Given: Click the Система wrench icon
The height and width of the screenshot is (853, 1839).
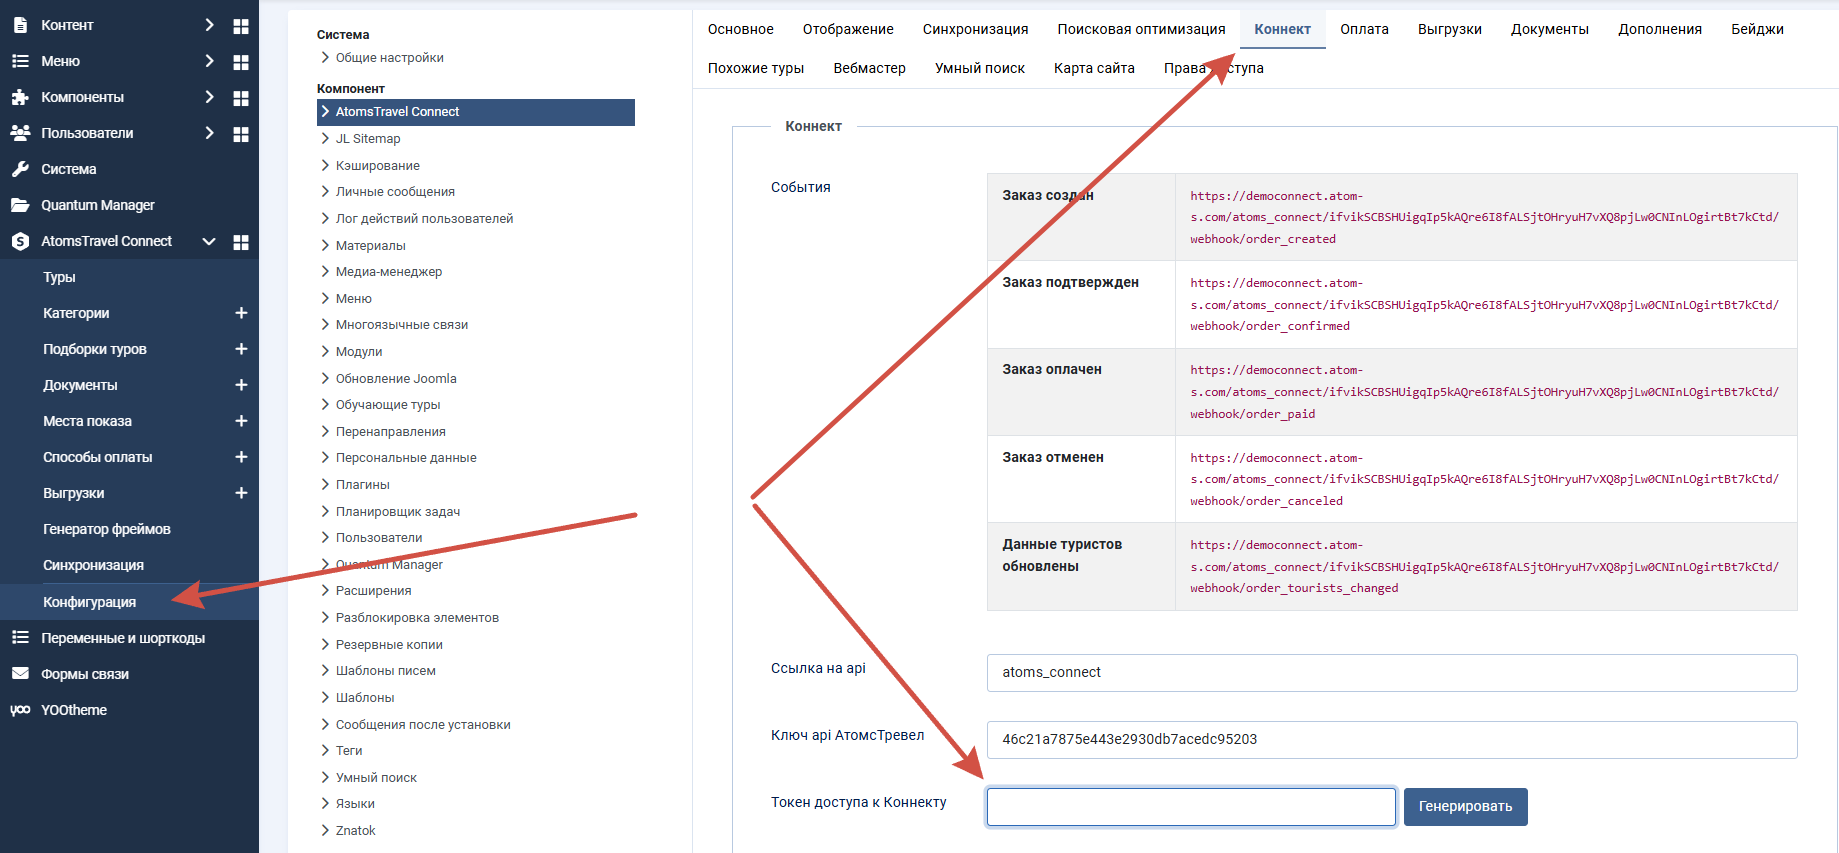Looking at the screenshot, I should [x=20, y=169].
